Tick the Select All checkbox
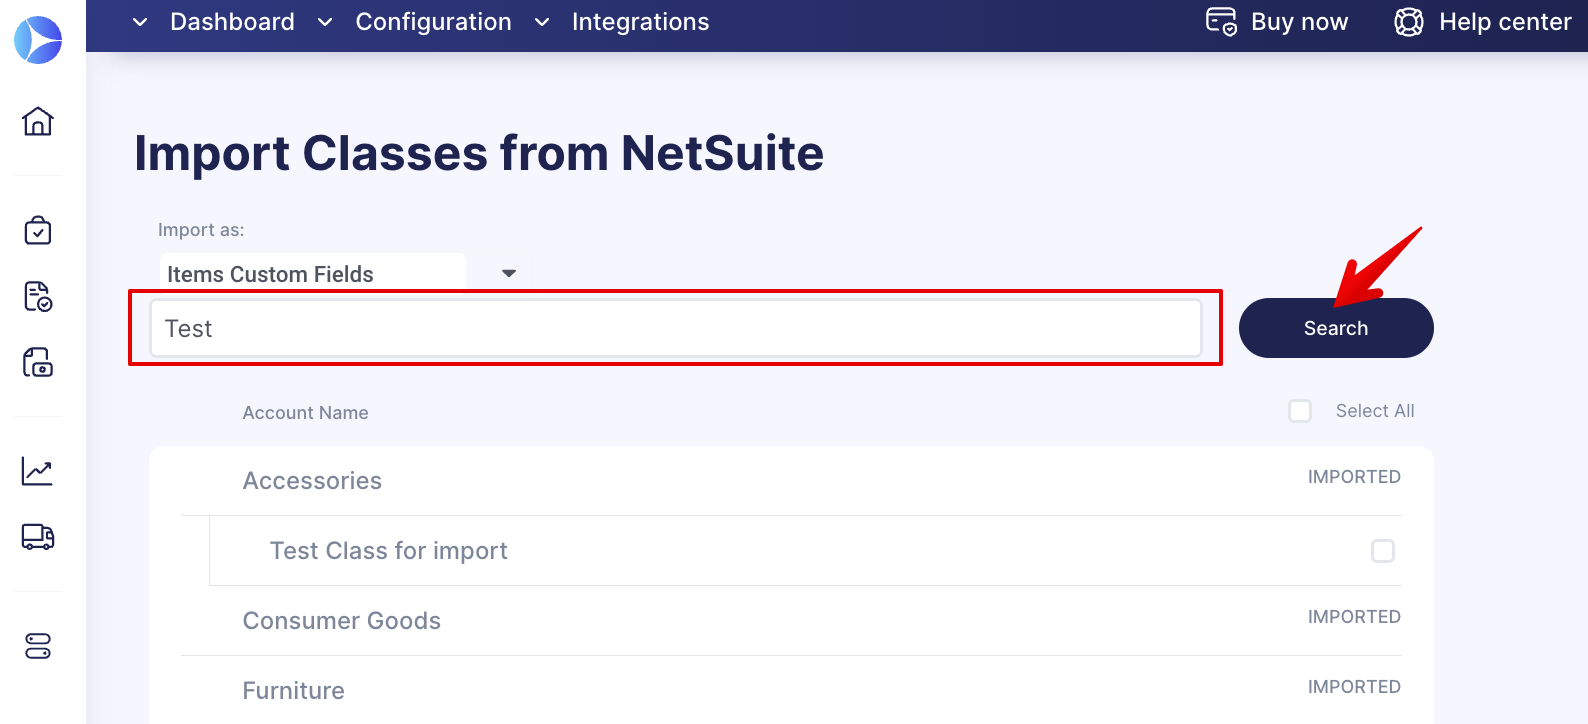Viewport: 1588px width, 724px height. (1300, 411)
